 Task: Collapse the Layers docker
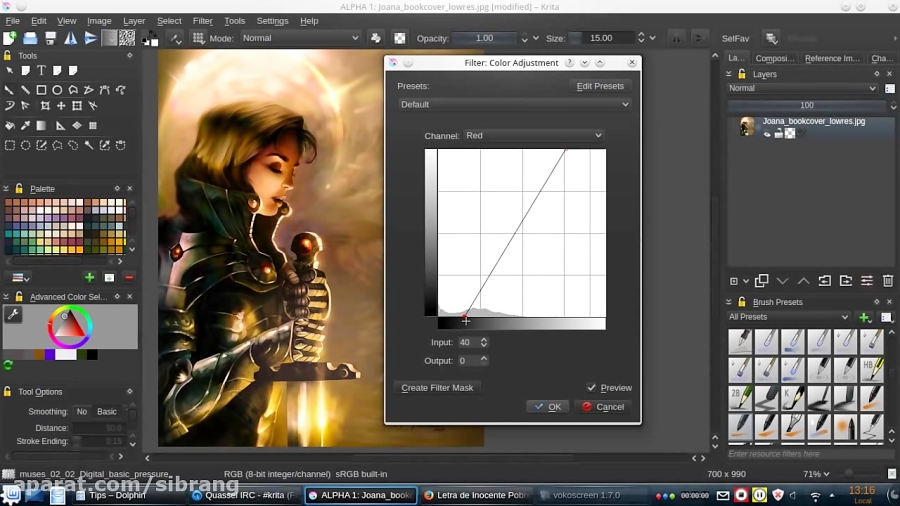pos(729,74)
